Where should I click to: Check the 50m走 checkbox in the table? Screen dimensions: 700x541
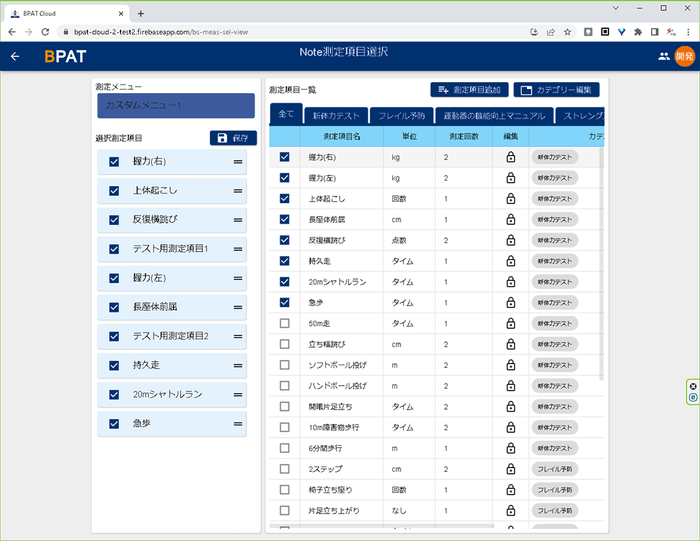click(285, 324)
